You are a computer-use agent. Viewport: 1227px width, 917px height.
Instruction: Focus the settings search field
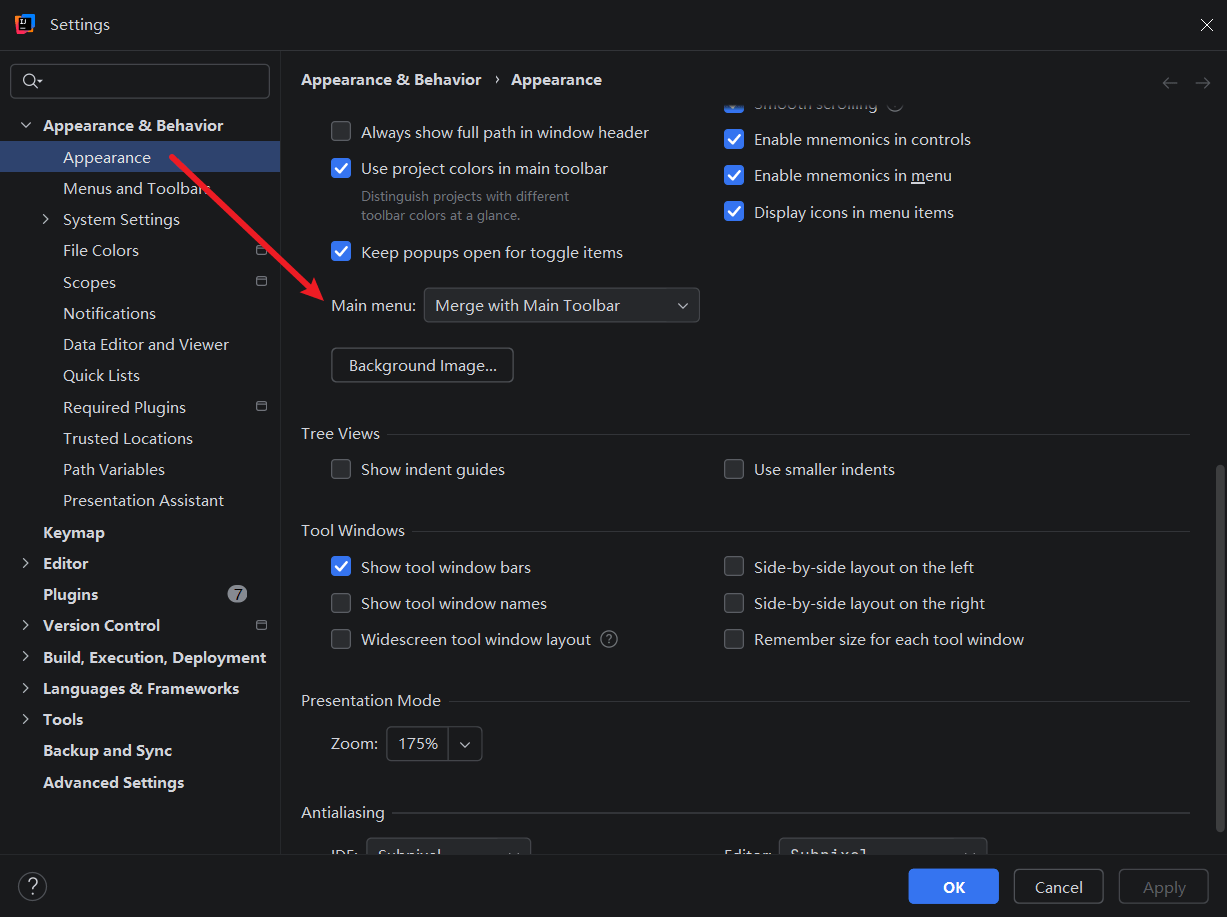[x=140, y=81]
